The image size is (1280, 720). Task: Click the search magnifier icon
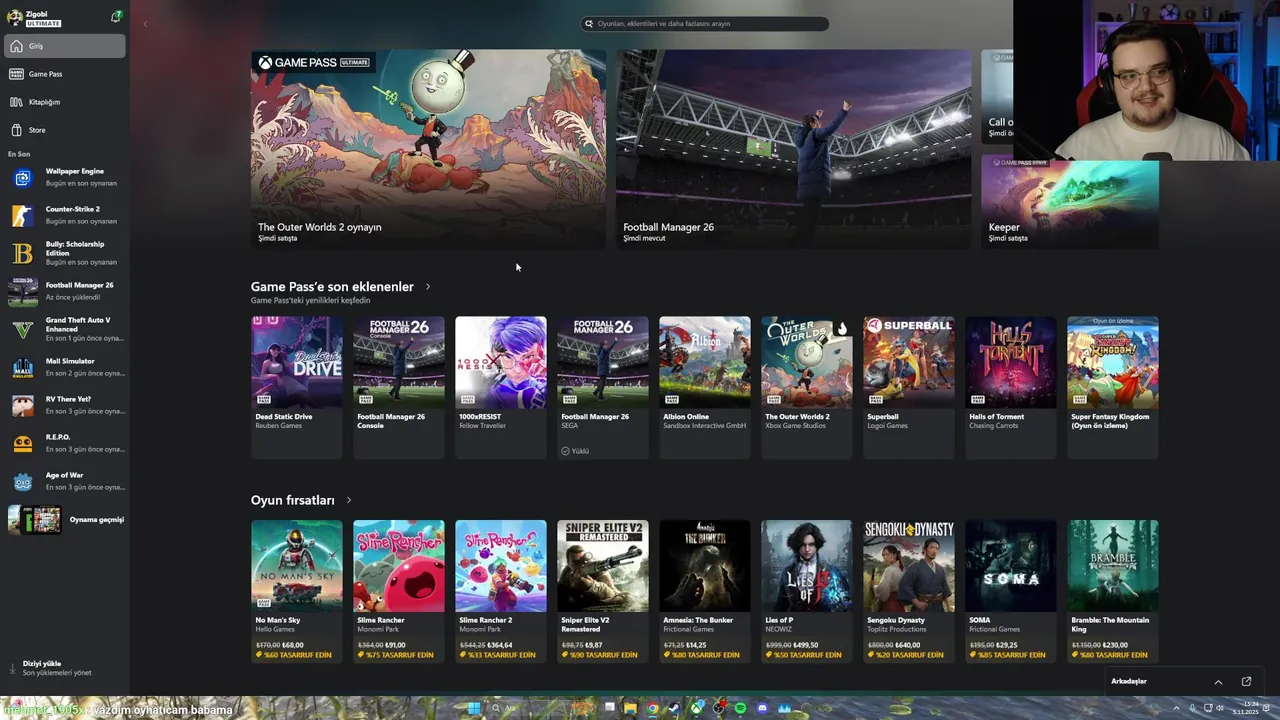point(589,23)
